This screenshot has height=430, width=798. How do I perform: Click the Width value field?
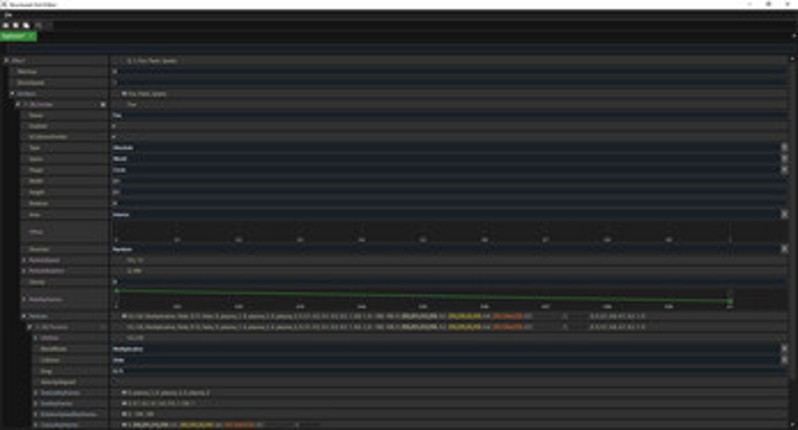449,181
